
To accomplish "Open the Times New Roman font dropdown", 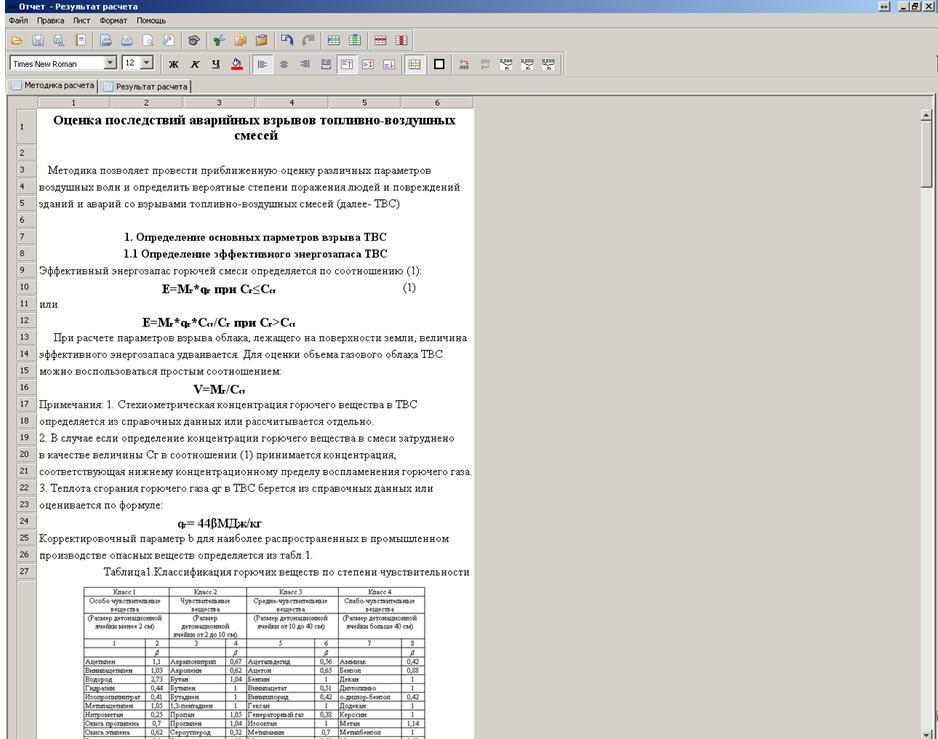I will coord(110,64).
